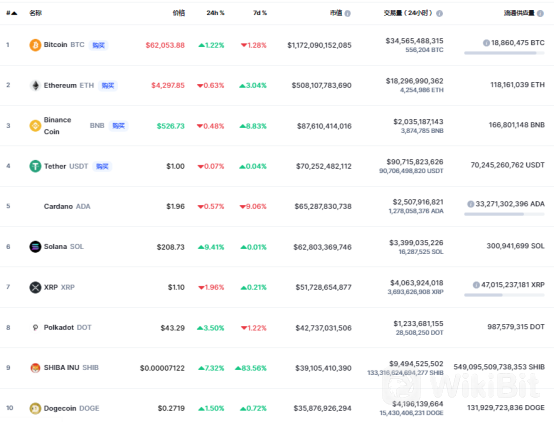
Task: Click the Ethereum diamond logo icon
Action: pyautogui.click(x=35, y=86)
